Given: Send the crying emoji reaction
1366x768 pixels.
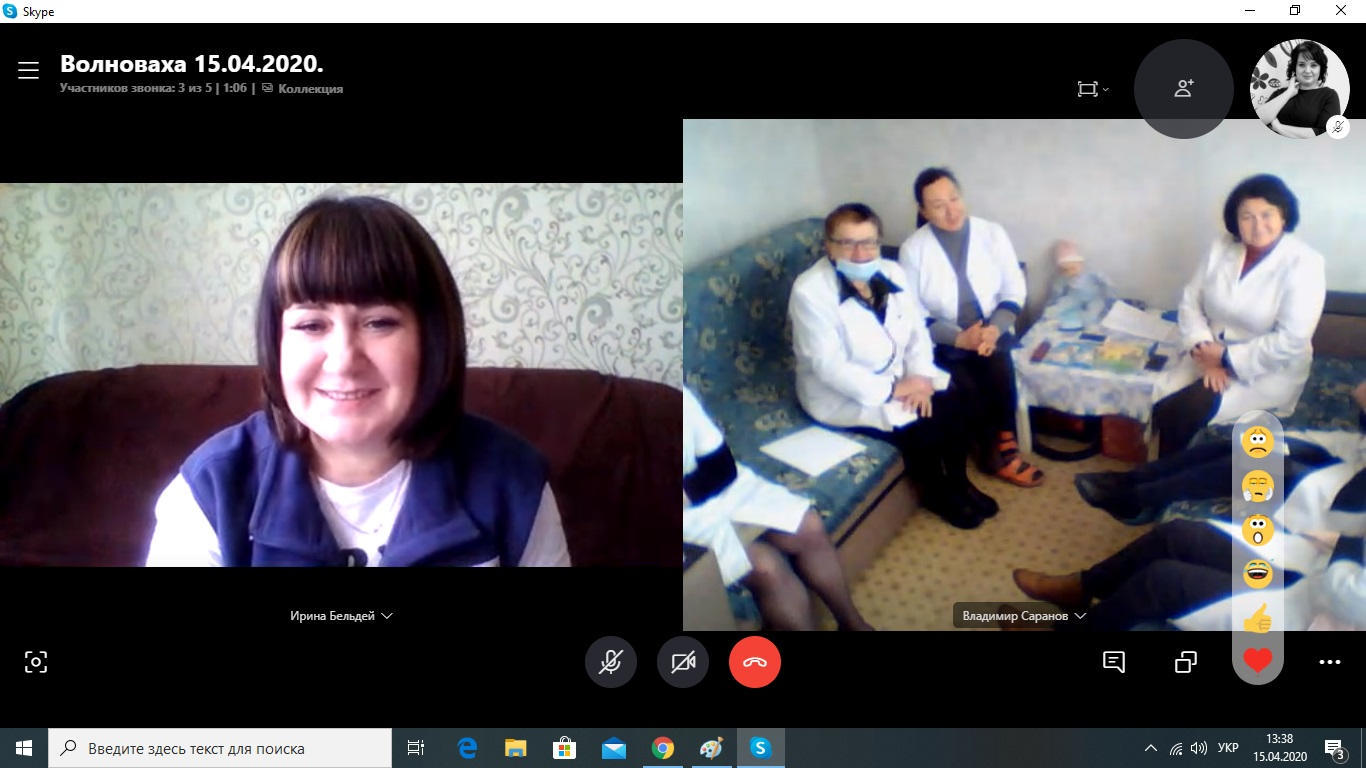Looking at the screenshot, I should pyautogui.click(x=1258, y=486).
